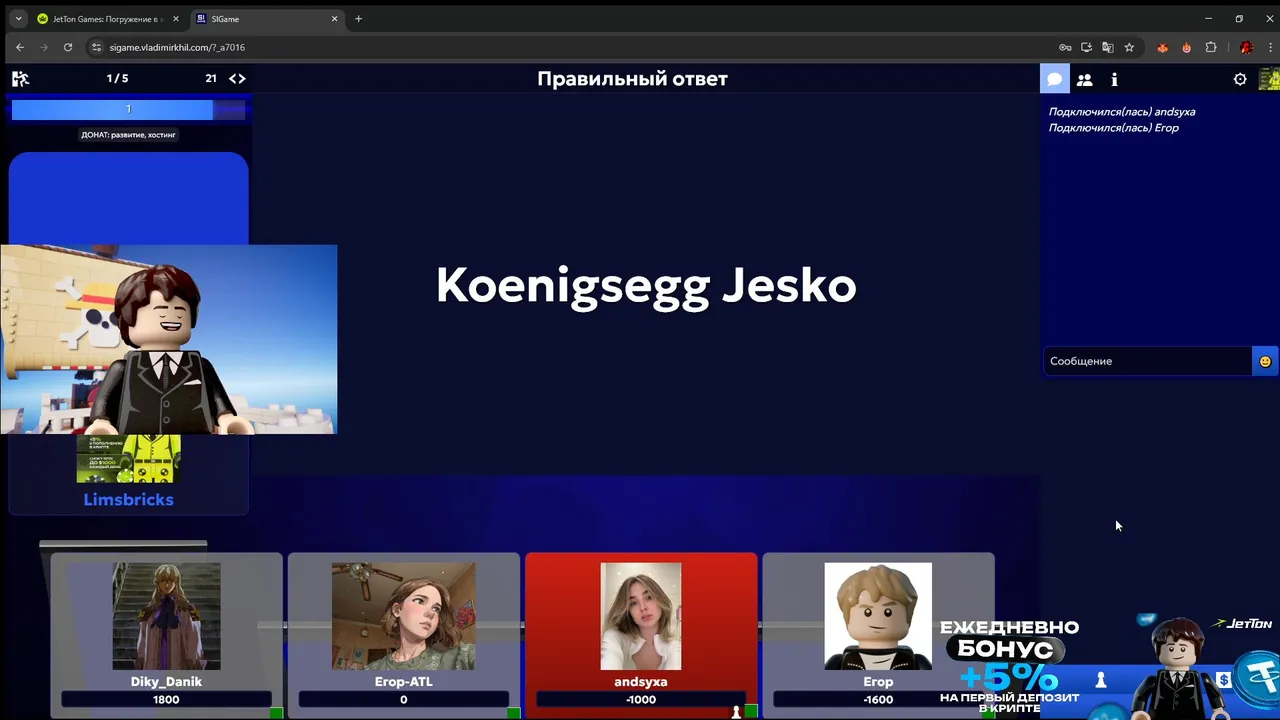
Task: Open tab search dropdown arrow
Action: pos(18,18)
